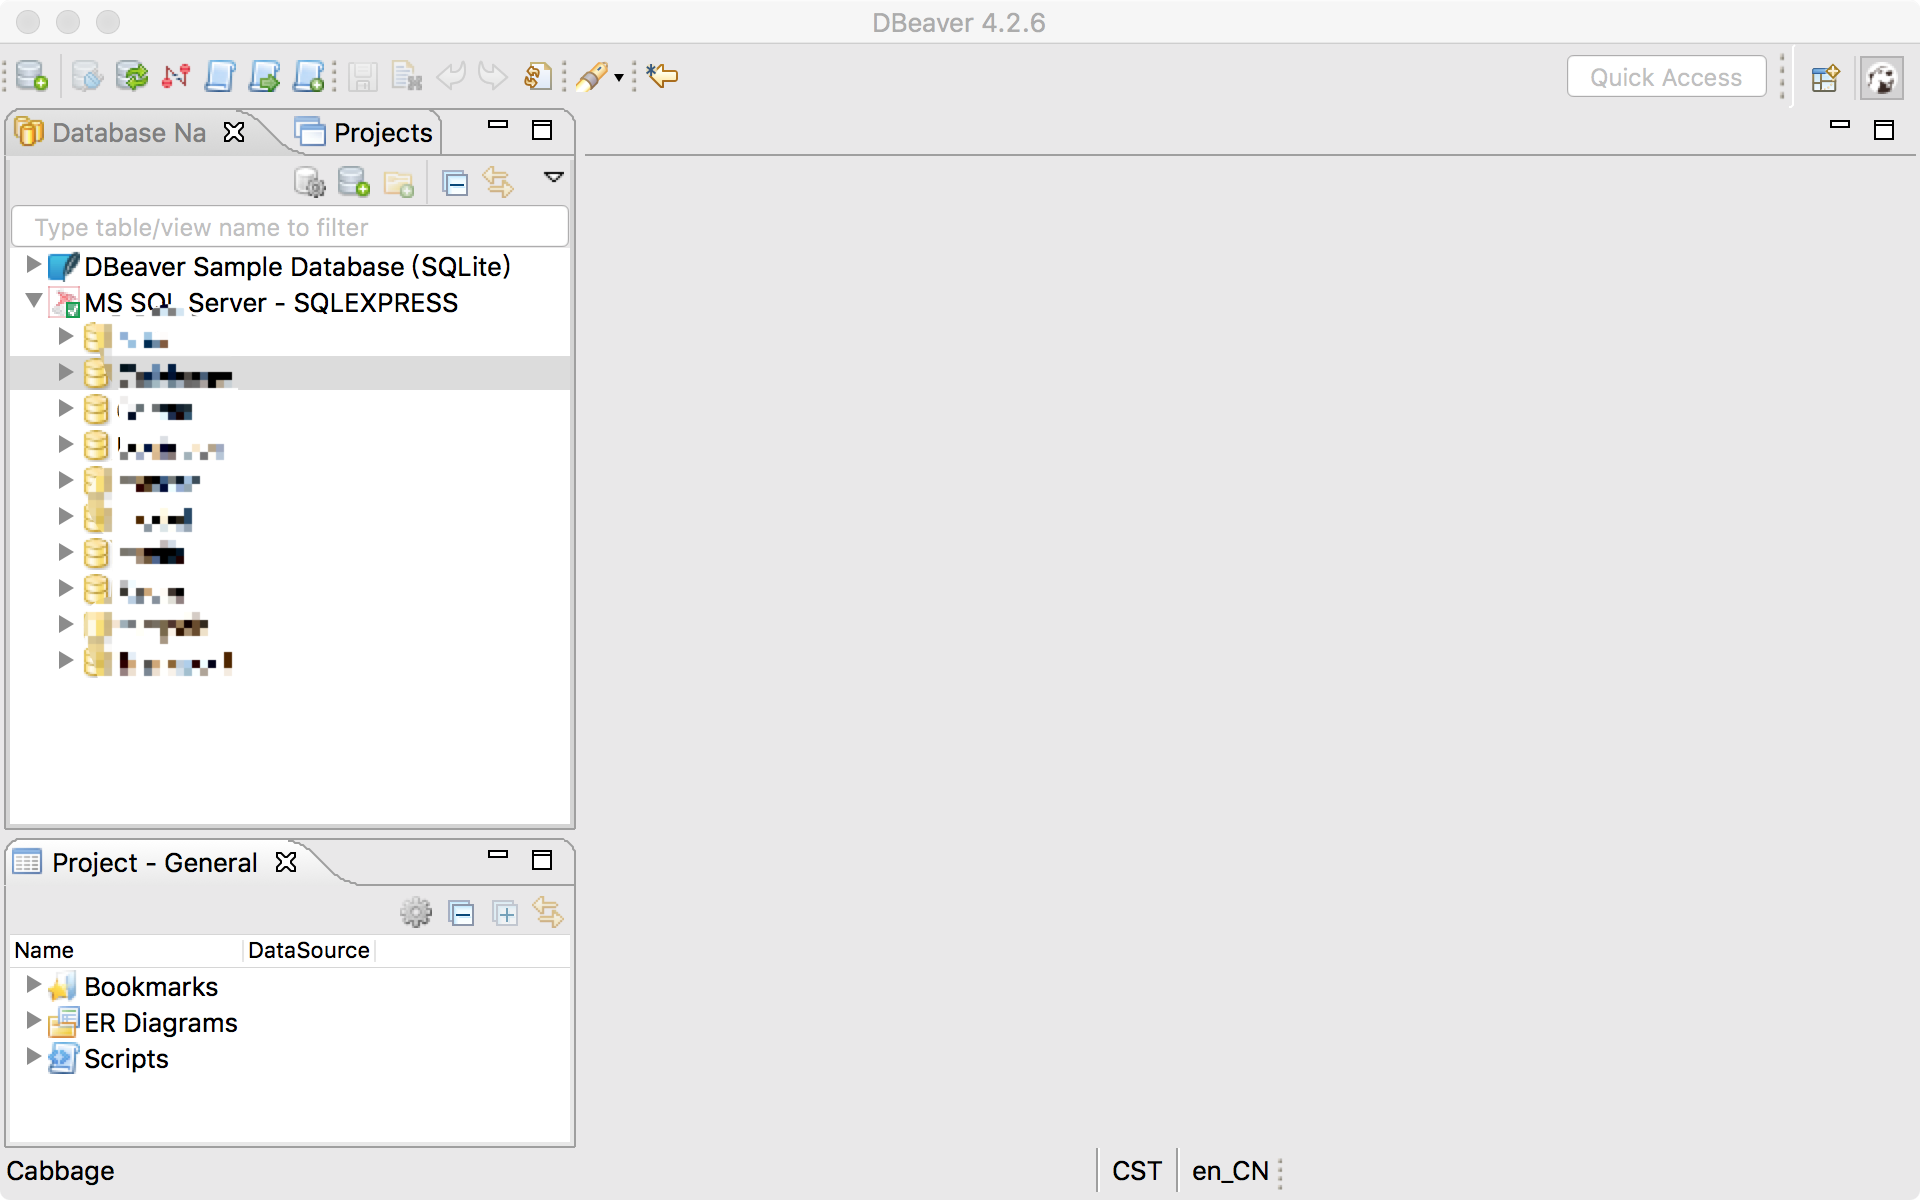Collapse MS SQL Server - SQLEXPRESS node
1920x1200 pixels.
tap(33, 300)
